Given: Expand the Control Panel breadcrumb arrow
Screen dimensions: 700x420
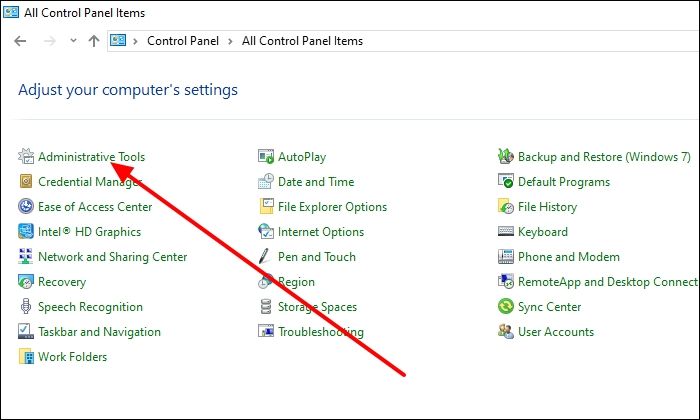Looking at the screenshot, I should pyautogui.click(x=230, y=41).
